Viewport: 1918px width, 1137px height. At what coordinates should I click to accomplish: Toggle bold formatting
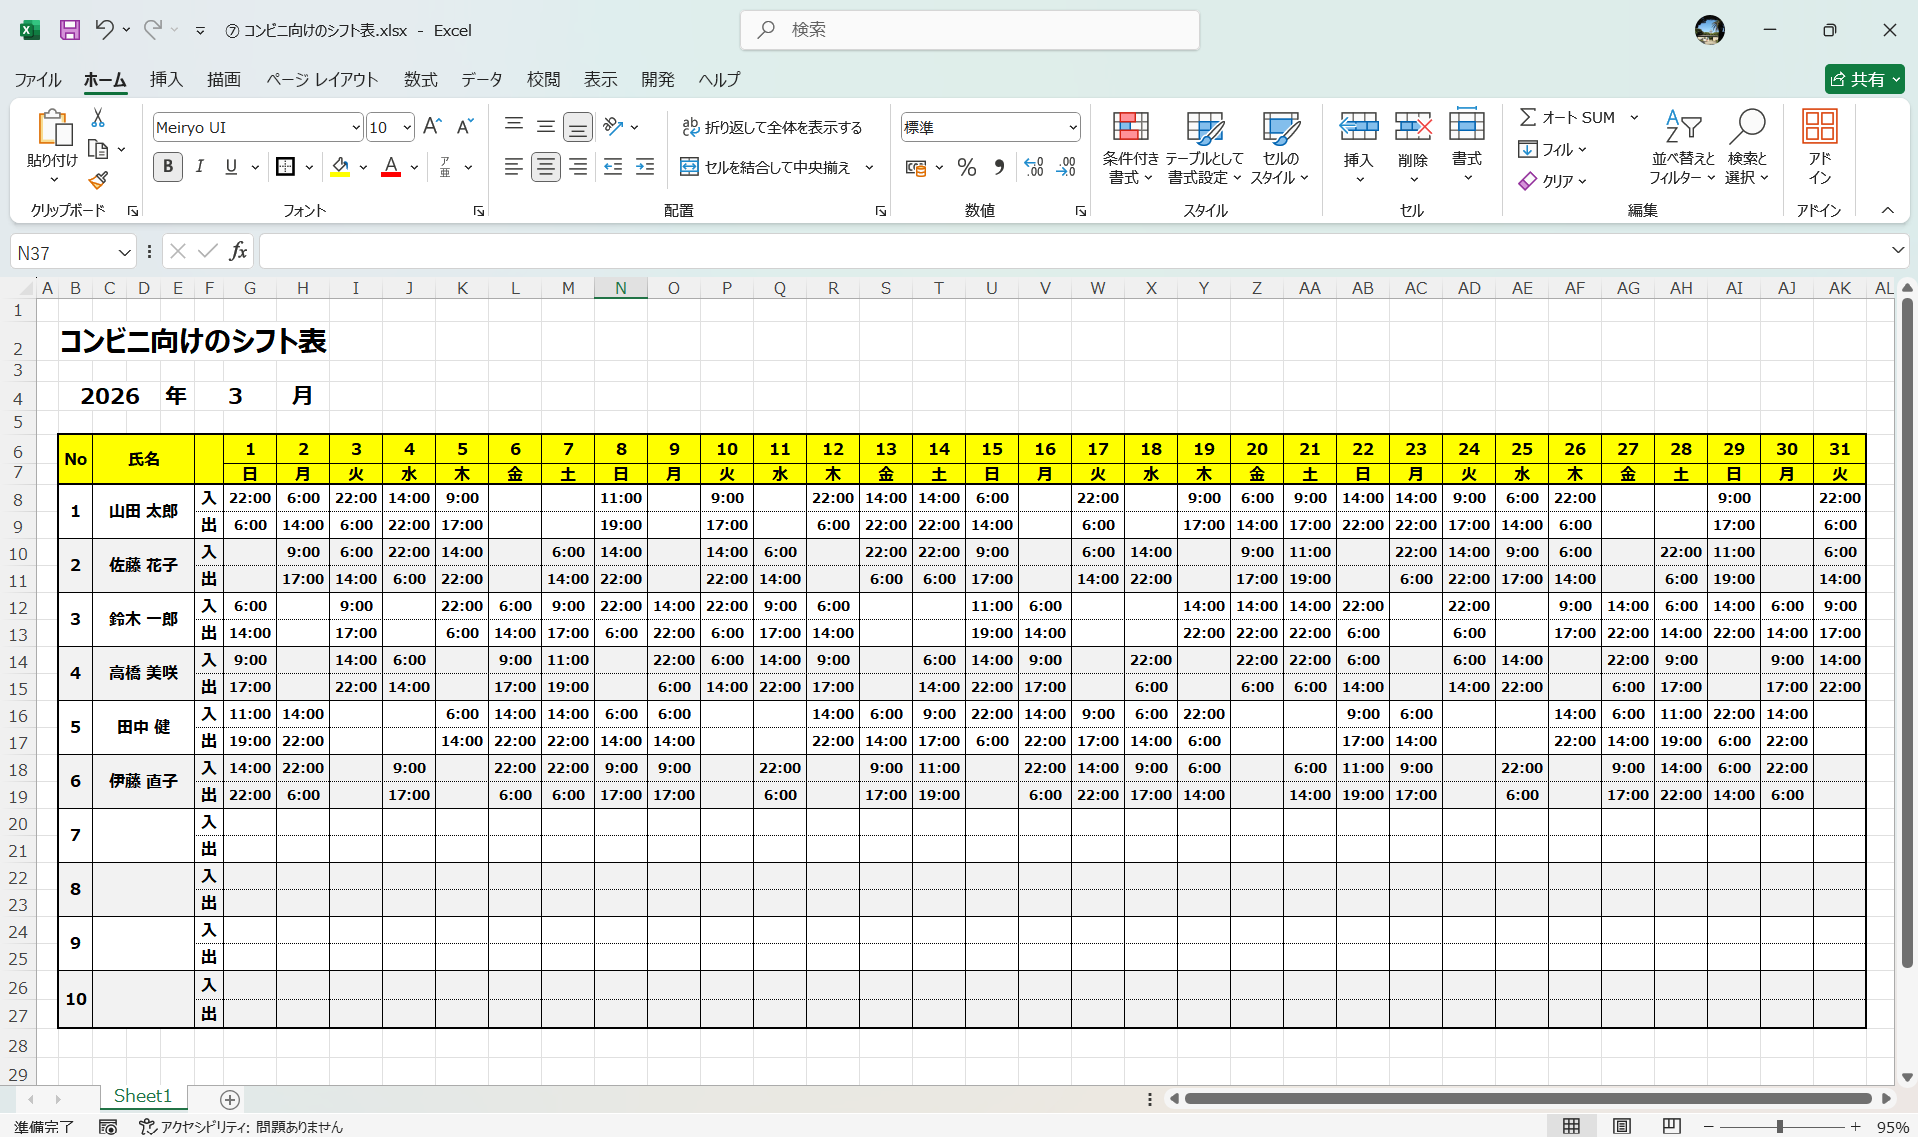[167, 167]
